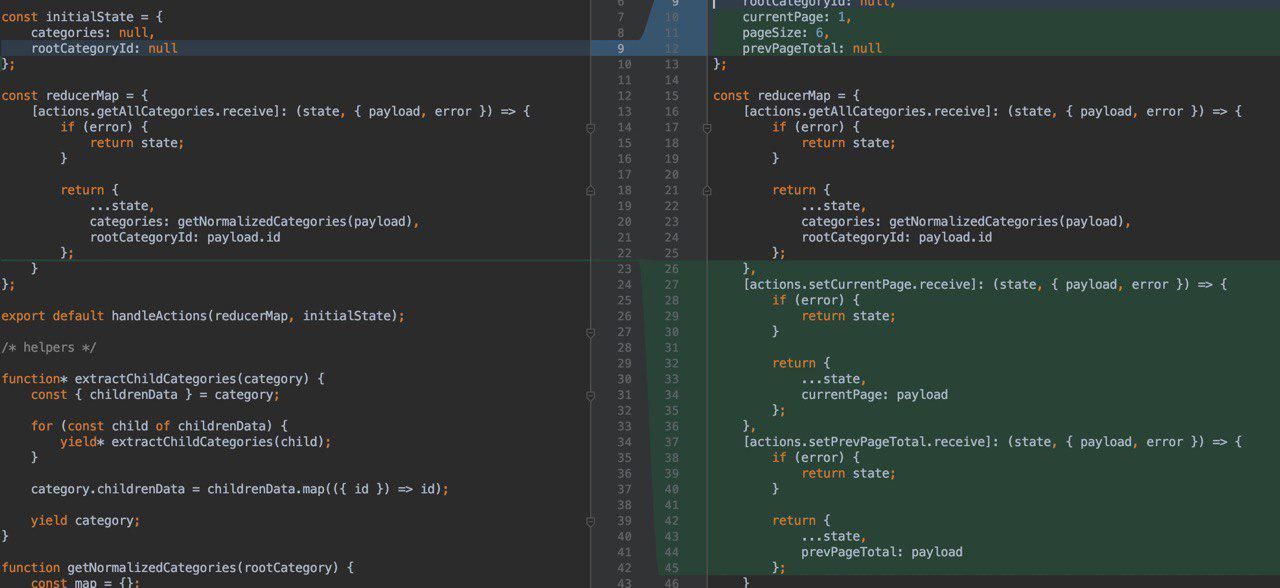Click 'pageSize: 6' line in right pane
The height and width of the screenshot is (588, 1280).
pos(785,33)
